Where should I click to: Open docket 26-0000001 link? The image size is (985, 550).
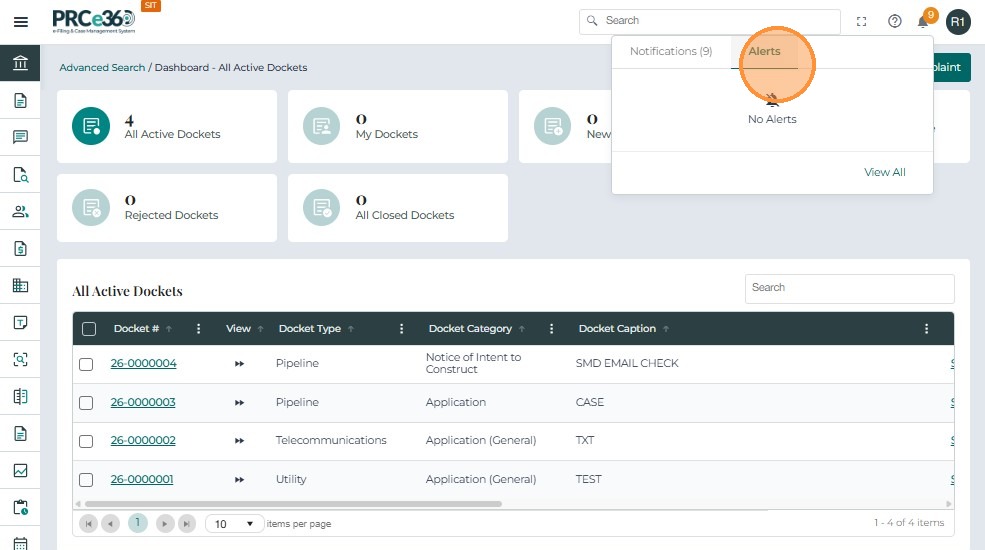click(142, 480)
